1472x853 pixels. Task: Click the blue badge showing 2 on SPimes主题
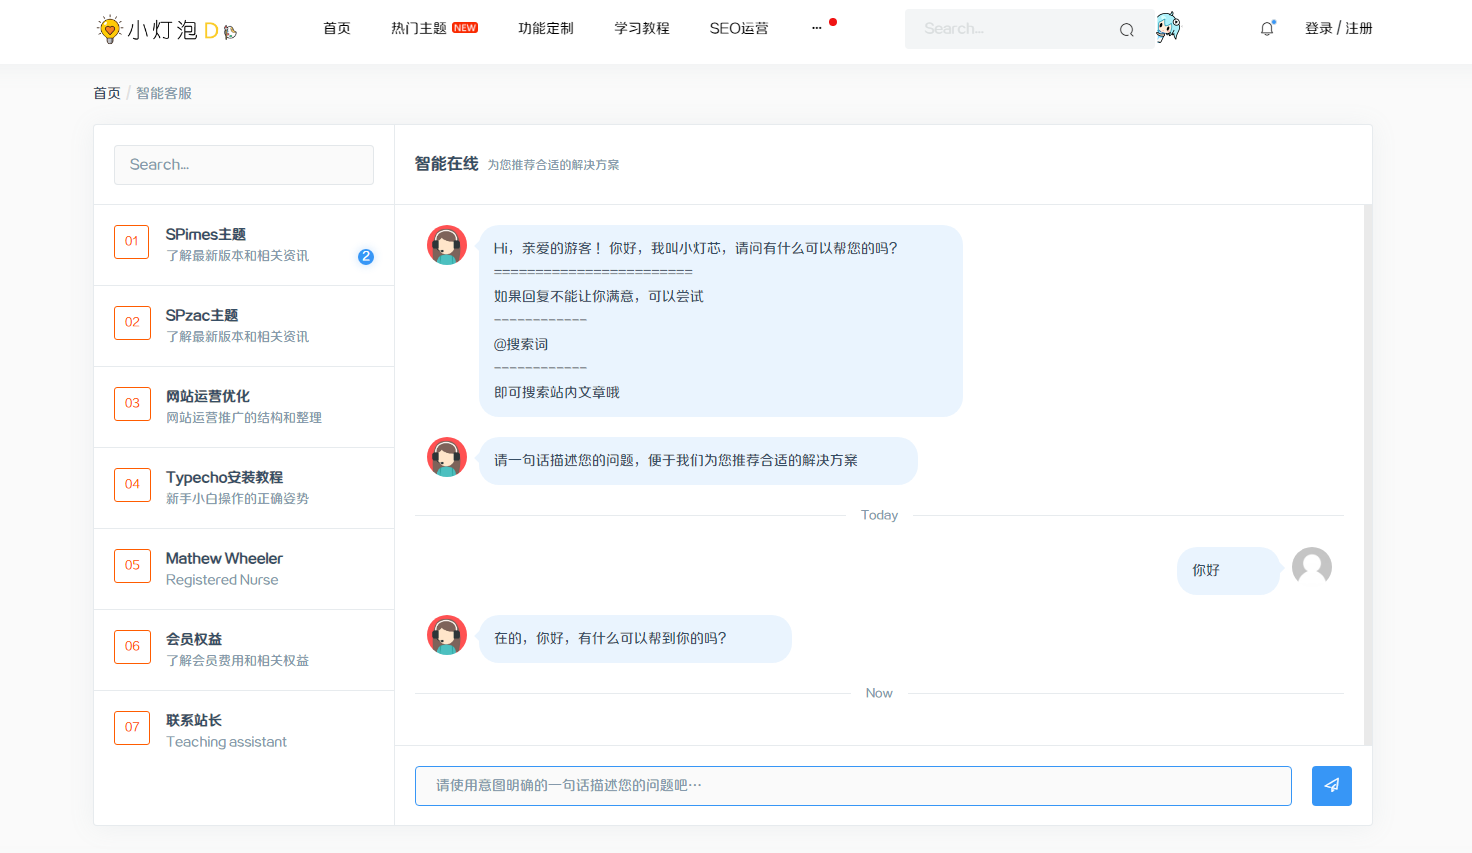[366, 257]
